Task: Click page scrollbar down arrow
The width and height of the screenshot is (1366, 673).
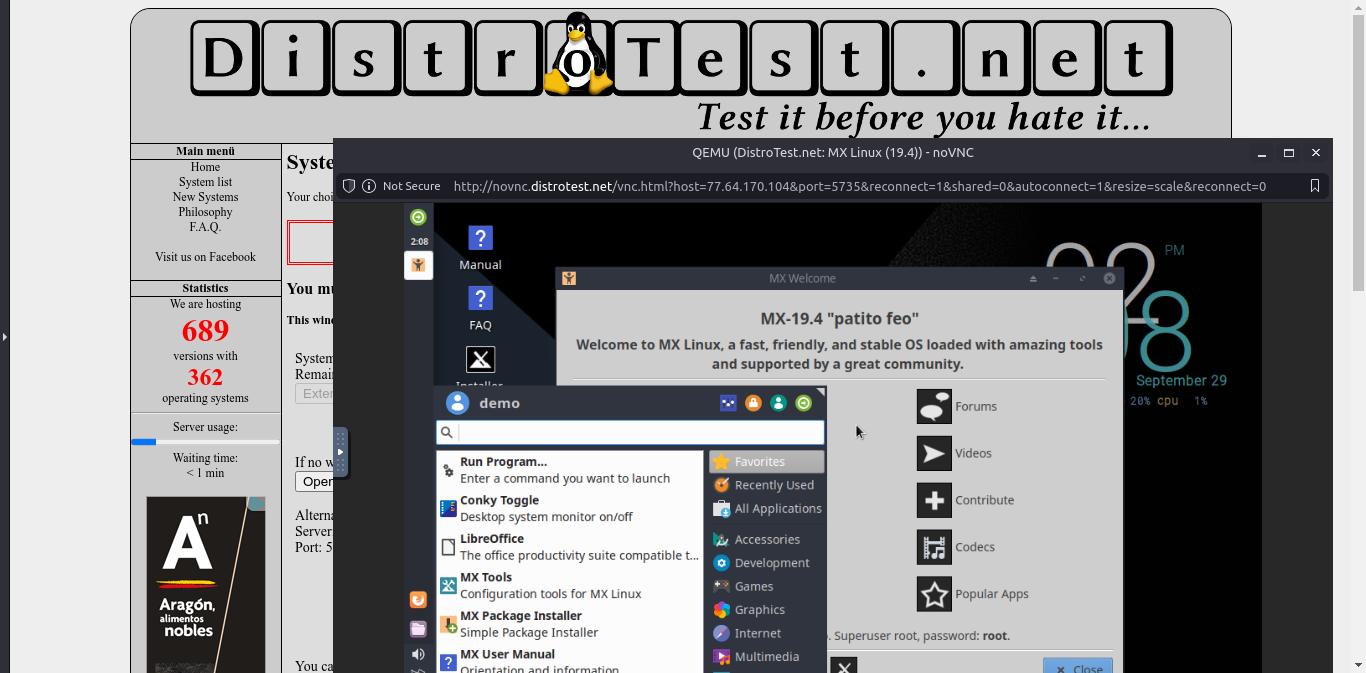Action: [1358, 665]
